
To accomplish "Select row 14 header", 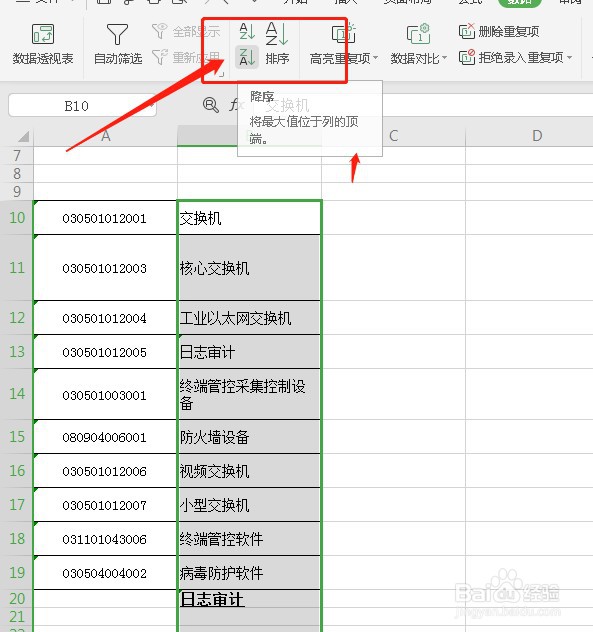I will click(x=17, y=394).
